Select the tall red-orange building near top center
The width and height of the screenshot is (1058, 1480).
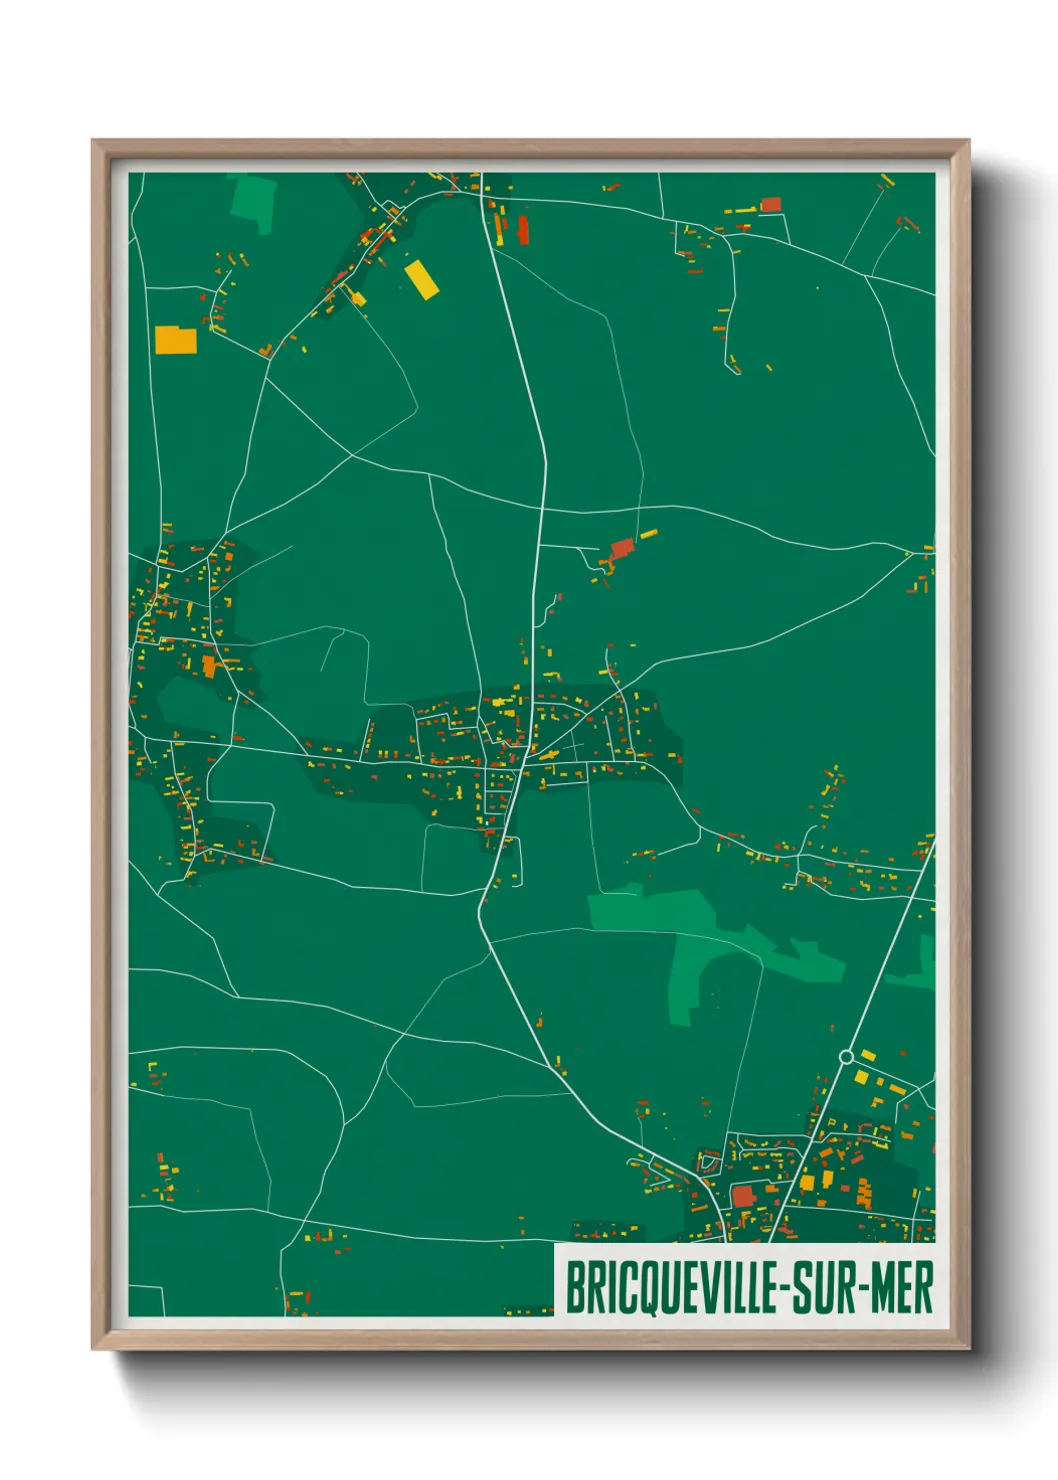(522, 230)
